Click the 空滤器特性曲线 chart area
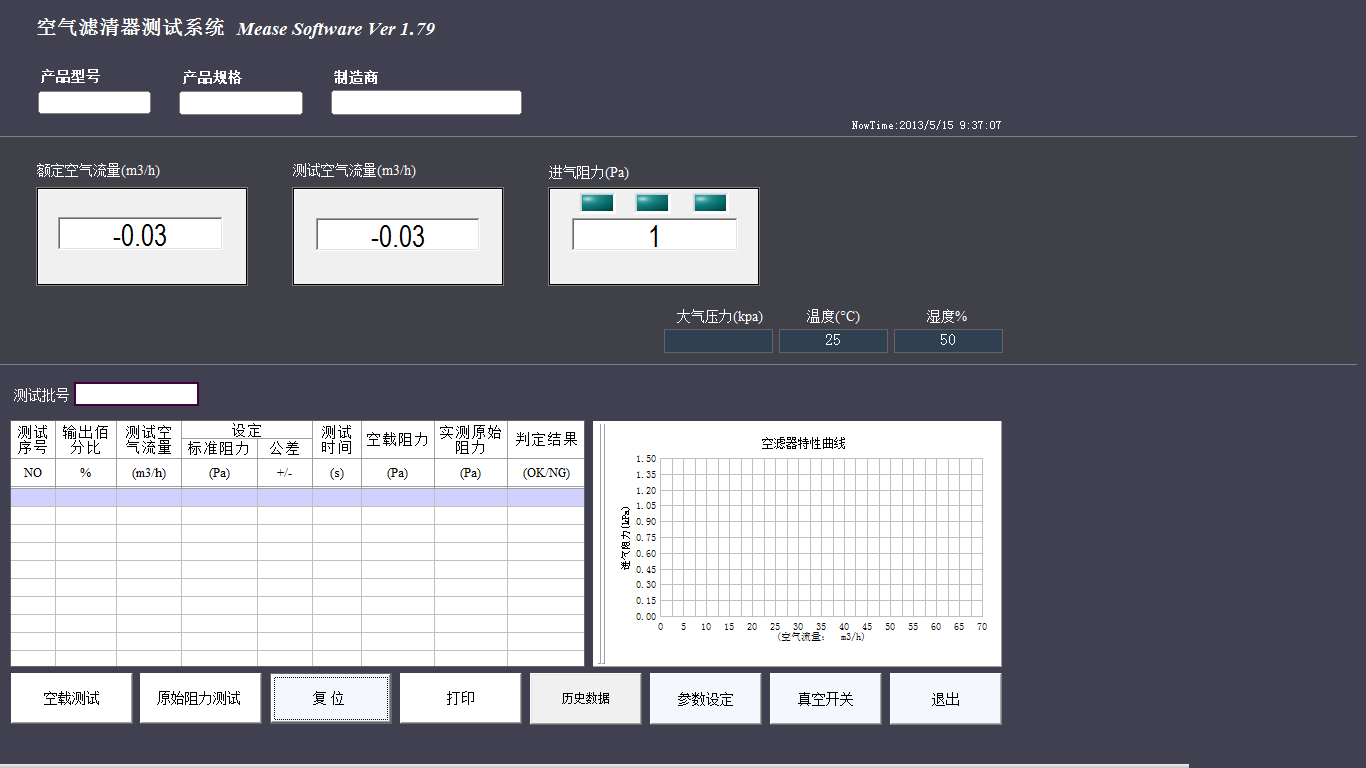This screenshot has height=768, width=1366. (x=820, y=538)
